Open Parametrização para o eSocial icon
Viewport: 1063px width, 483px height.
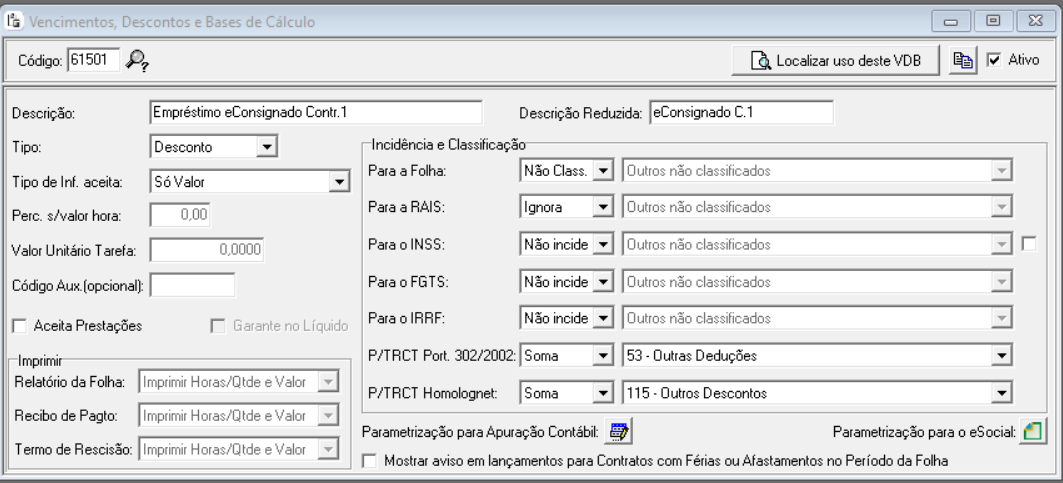tap(1031, 432)
